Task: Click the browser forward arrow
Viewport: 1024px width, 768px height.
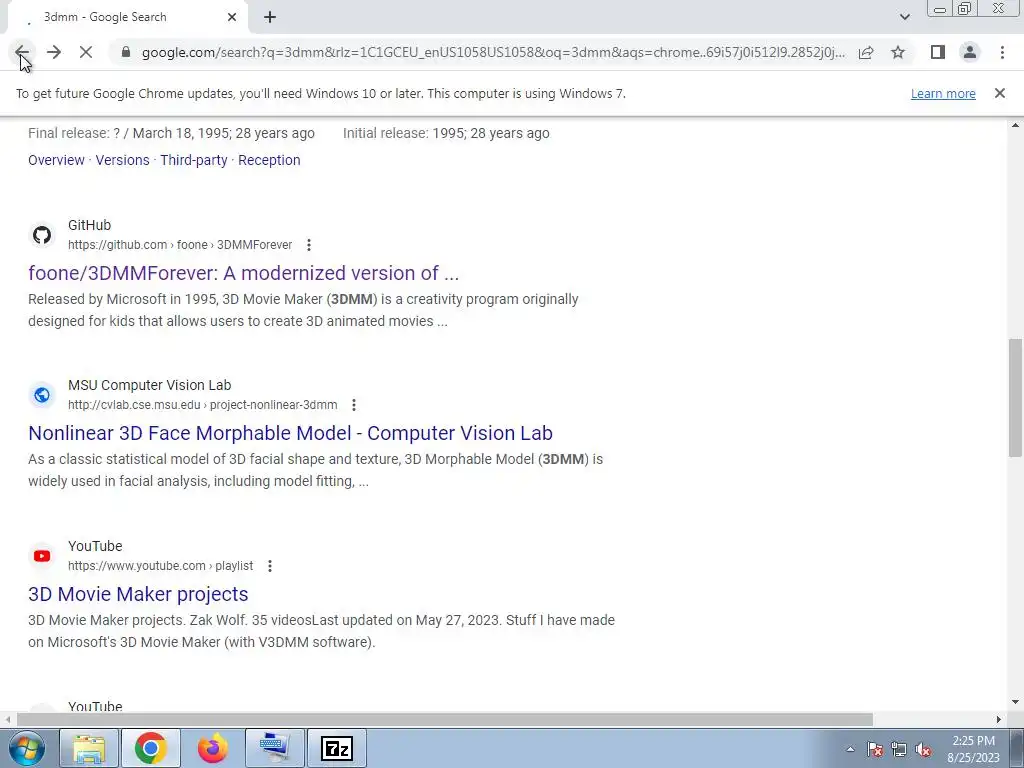Action: [x=54, y=52]
